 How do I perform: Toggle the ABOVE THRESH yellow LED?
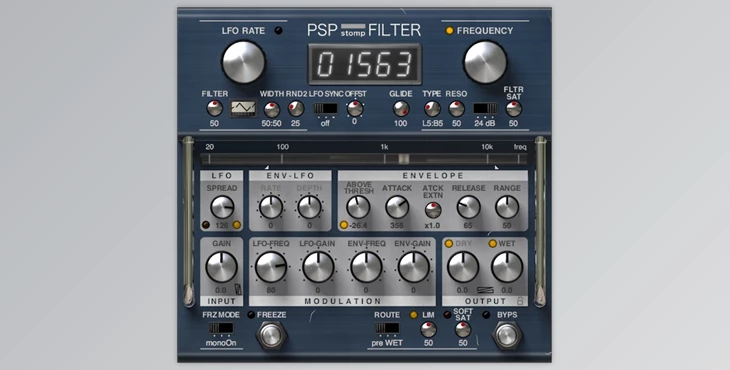[x=344, y=225]
